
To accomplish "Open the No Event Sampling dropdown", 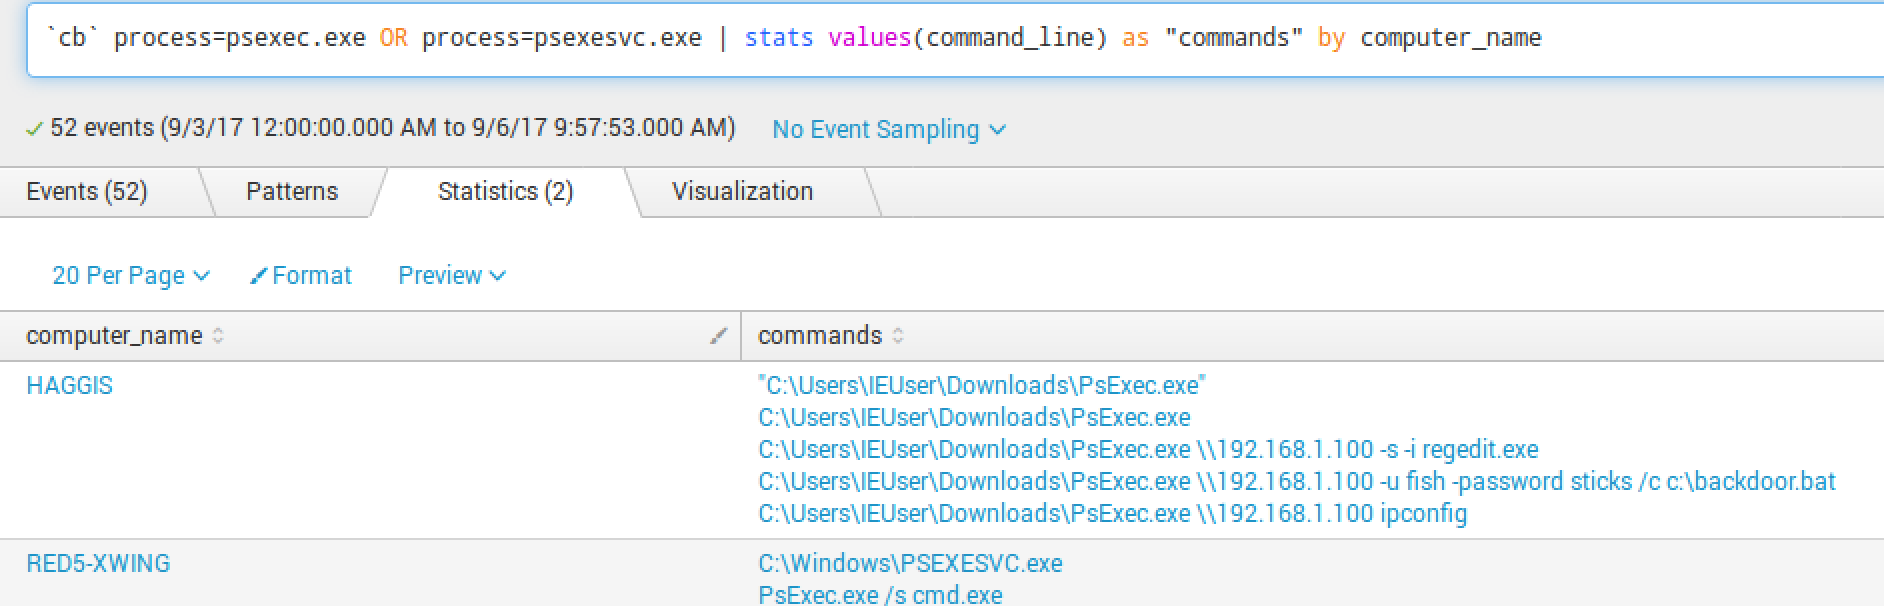I will tap(888, 130).
